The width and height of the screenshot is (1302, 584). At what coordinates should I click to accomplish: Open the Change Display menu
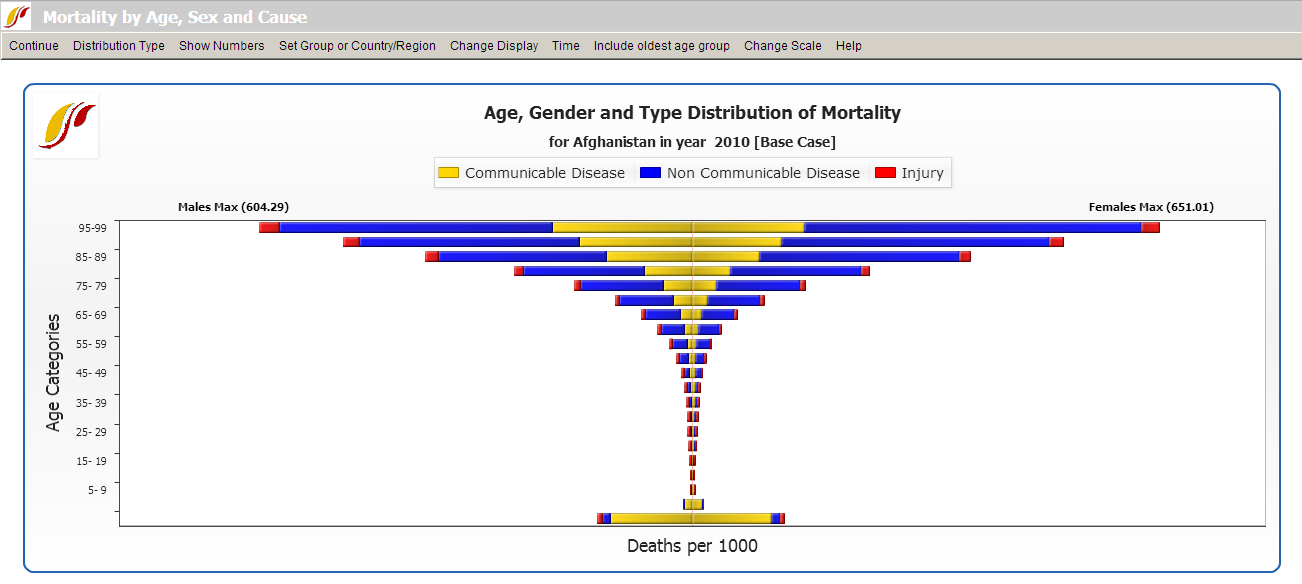[493, 45]
